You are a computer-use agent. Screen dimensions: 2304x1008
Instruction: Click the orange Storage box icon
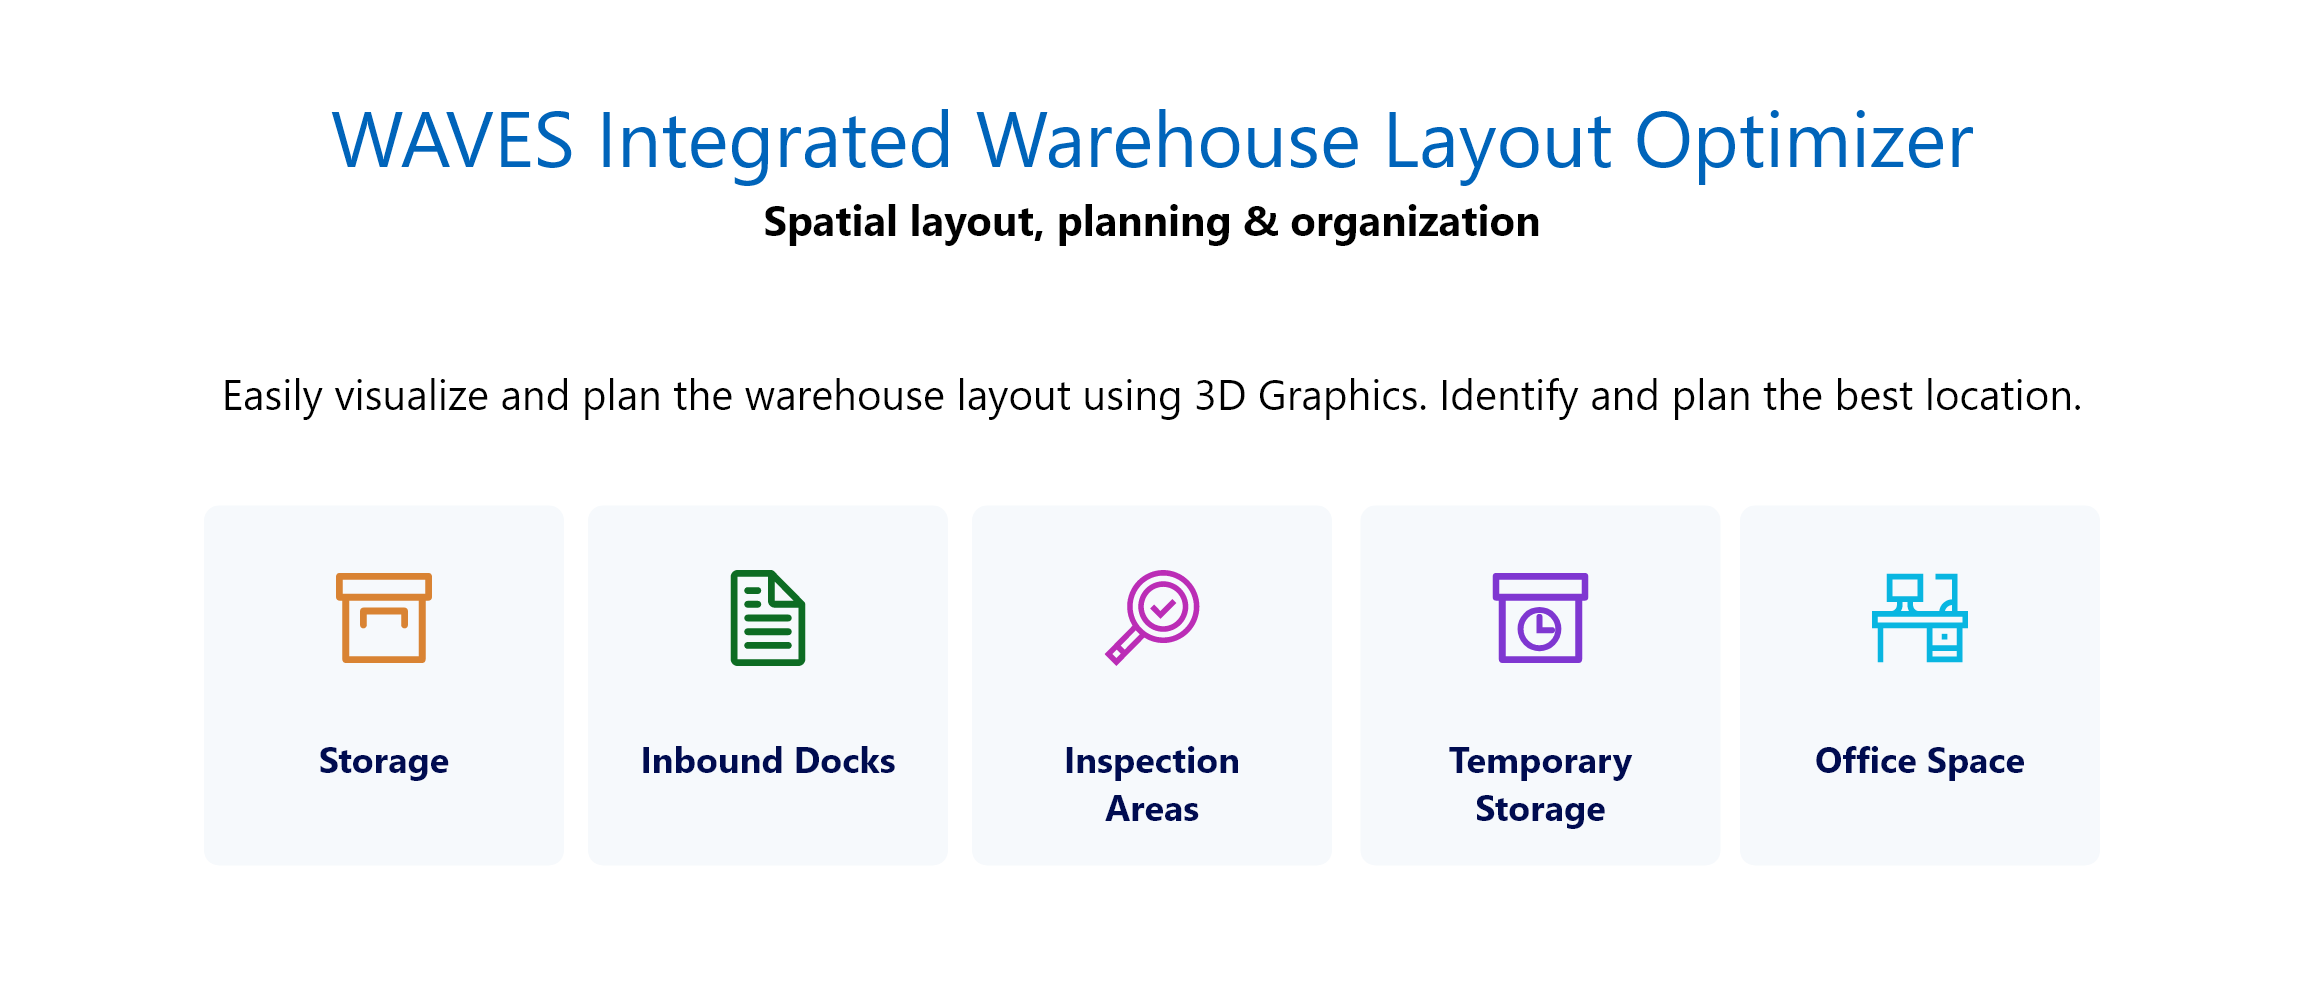pyautogui.click(x=383, y=617)
